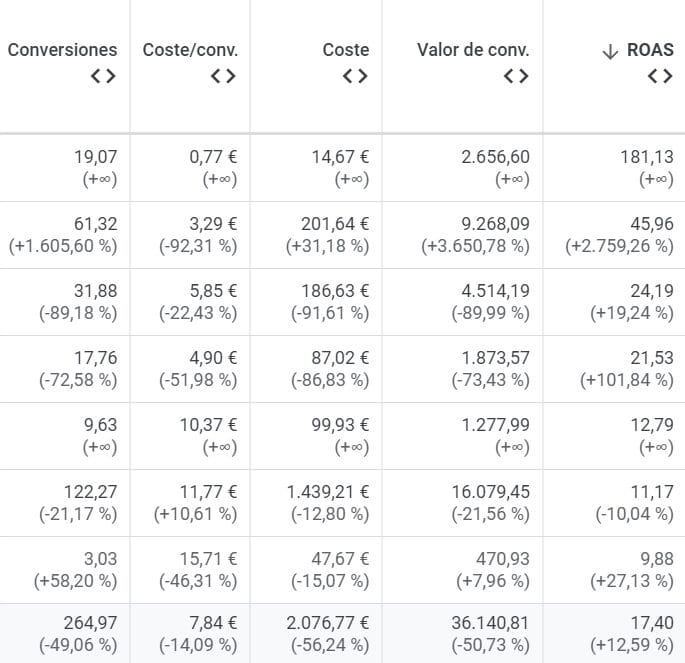This screenshot has height=663, width=685.
Task: Toggle the expand arrows under Valor de conv.
Action: pyautogui.click(x=515, y=76)
